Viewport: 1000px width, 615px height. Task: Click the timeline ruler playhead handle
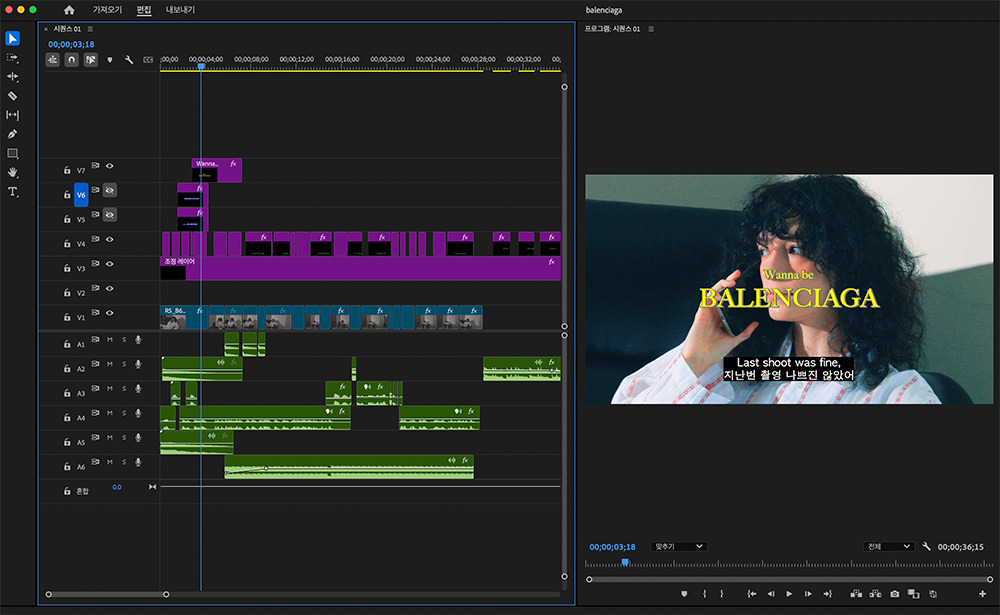(x=201, y=66)
